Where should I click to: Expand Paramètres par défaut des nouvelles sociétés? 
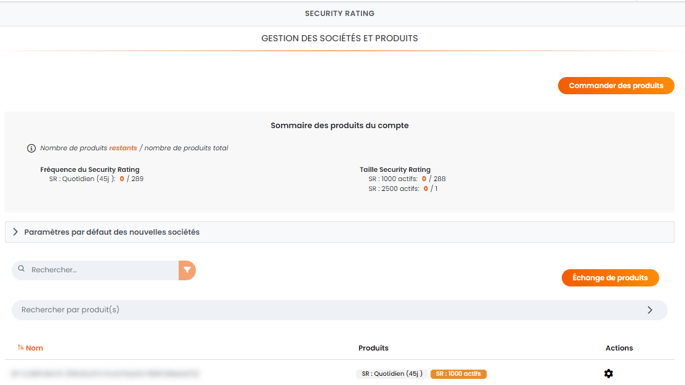tap(339, 232)
